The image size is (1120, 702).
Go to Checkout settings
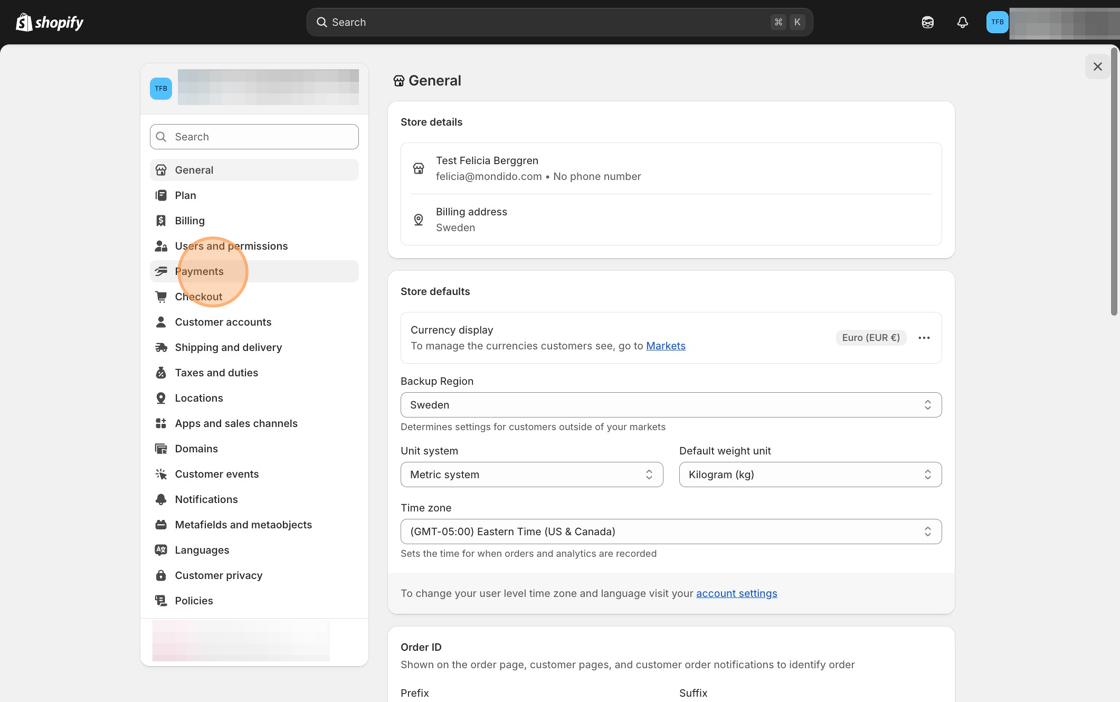[254, 296]
